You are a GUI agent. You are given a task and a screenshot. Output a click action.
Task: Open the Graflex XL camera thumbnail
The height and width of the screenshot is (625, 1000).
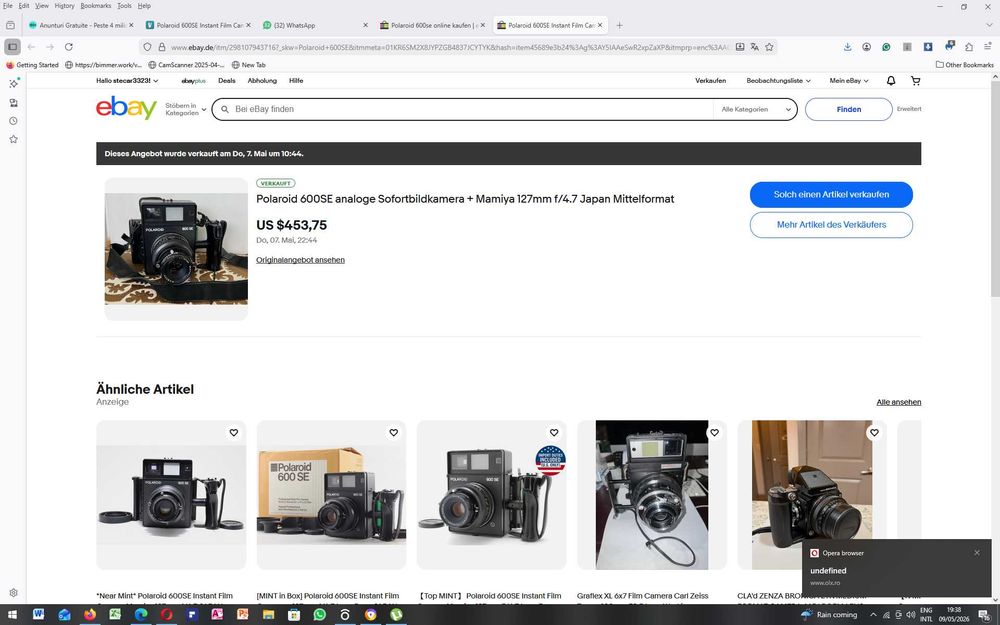tap(651, 495)
